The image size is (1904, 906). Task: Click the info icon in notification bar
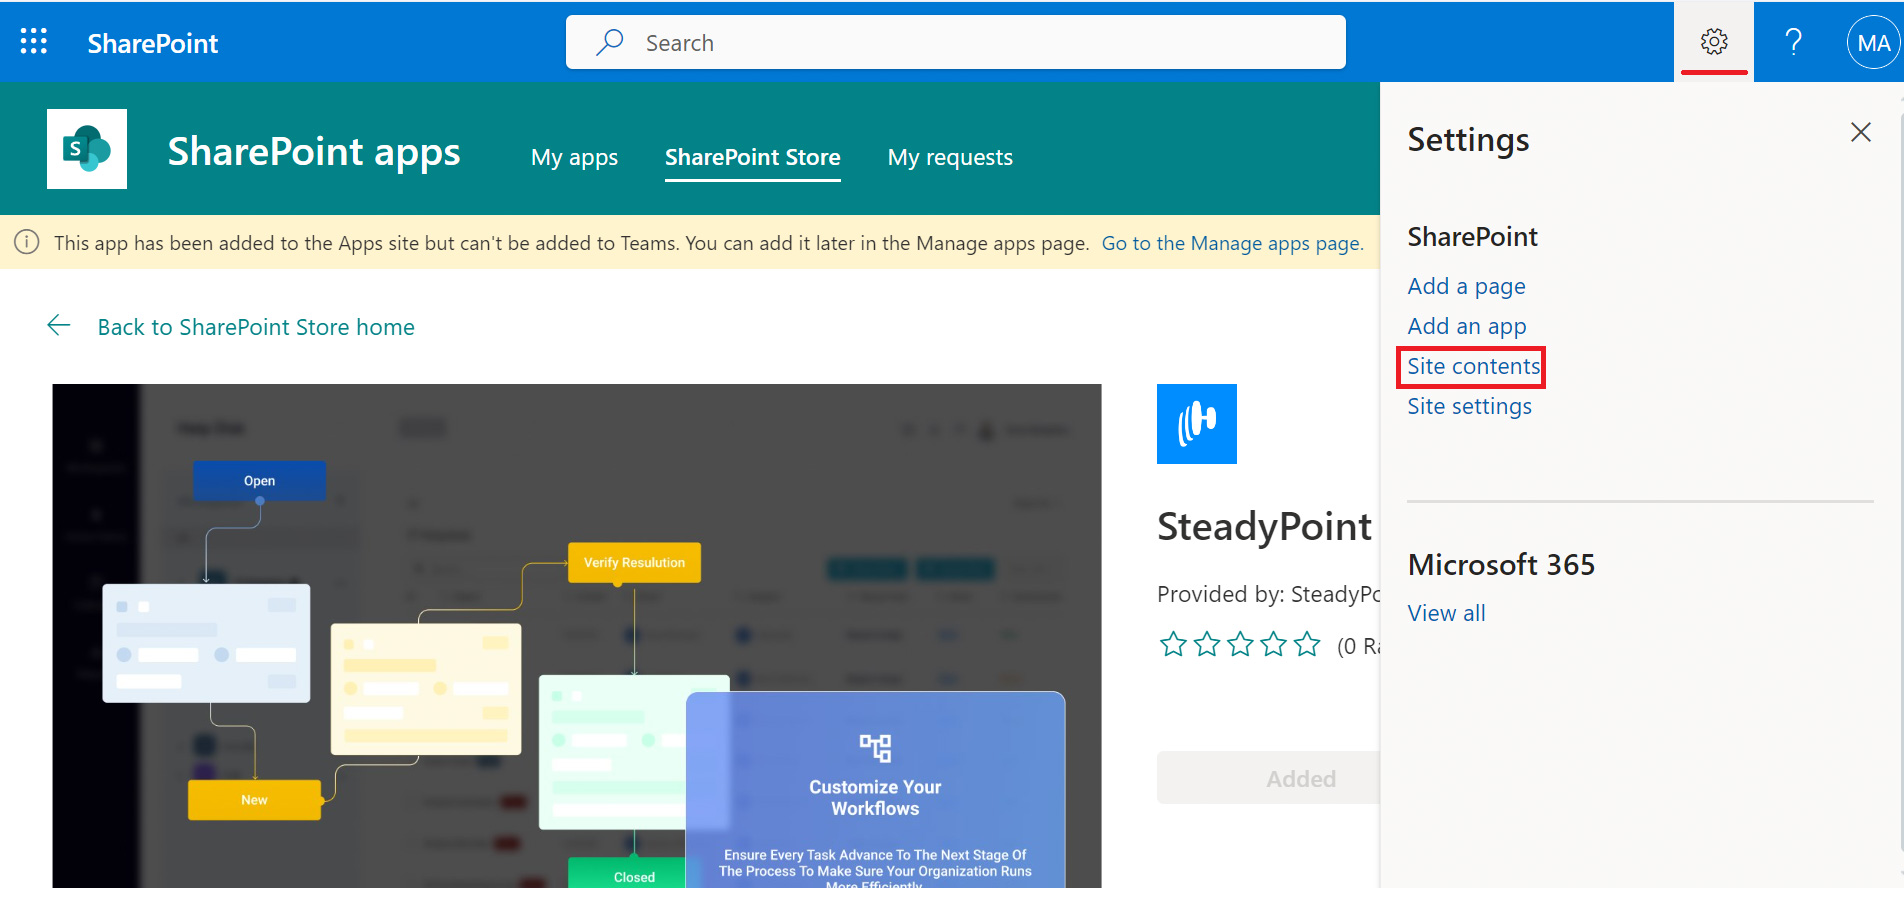tap(27, 242)
